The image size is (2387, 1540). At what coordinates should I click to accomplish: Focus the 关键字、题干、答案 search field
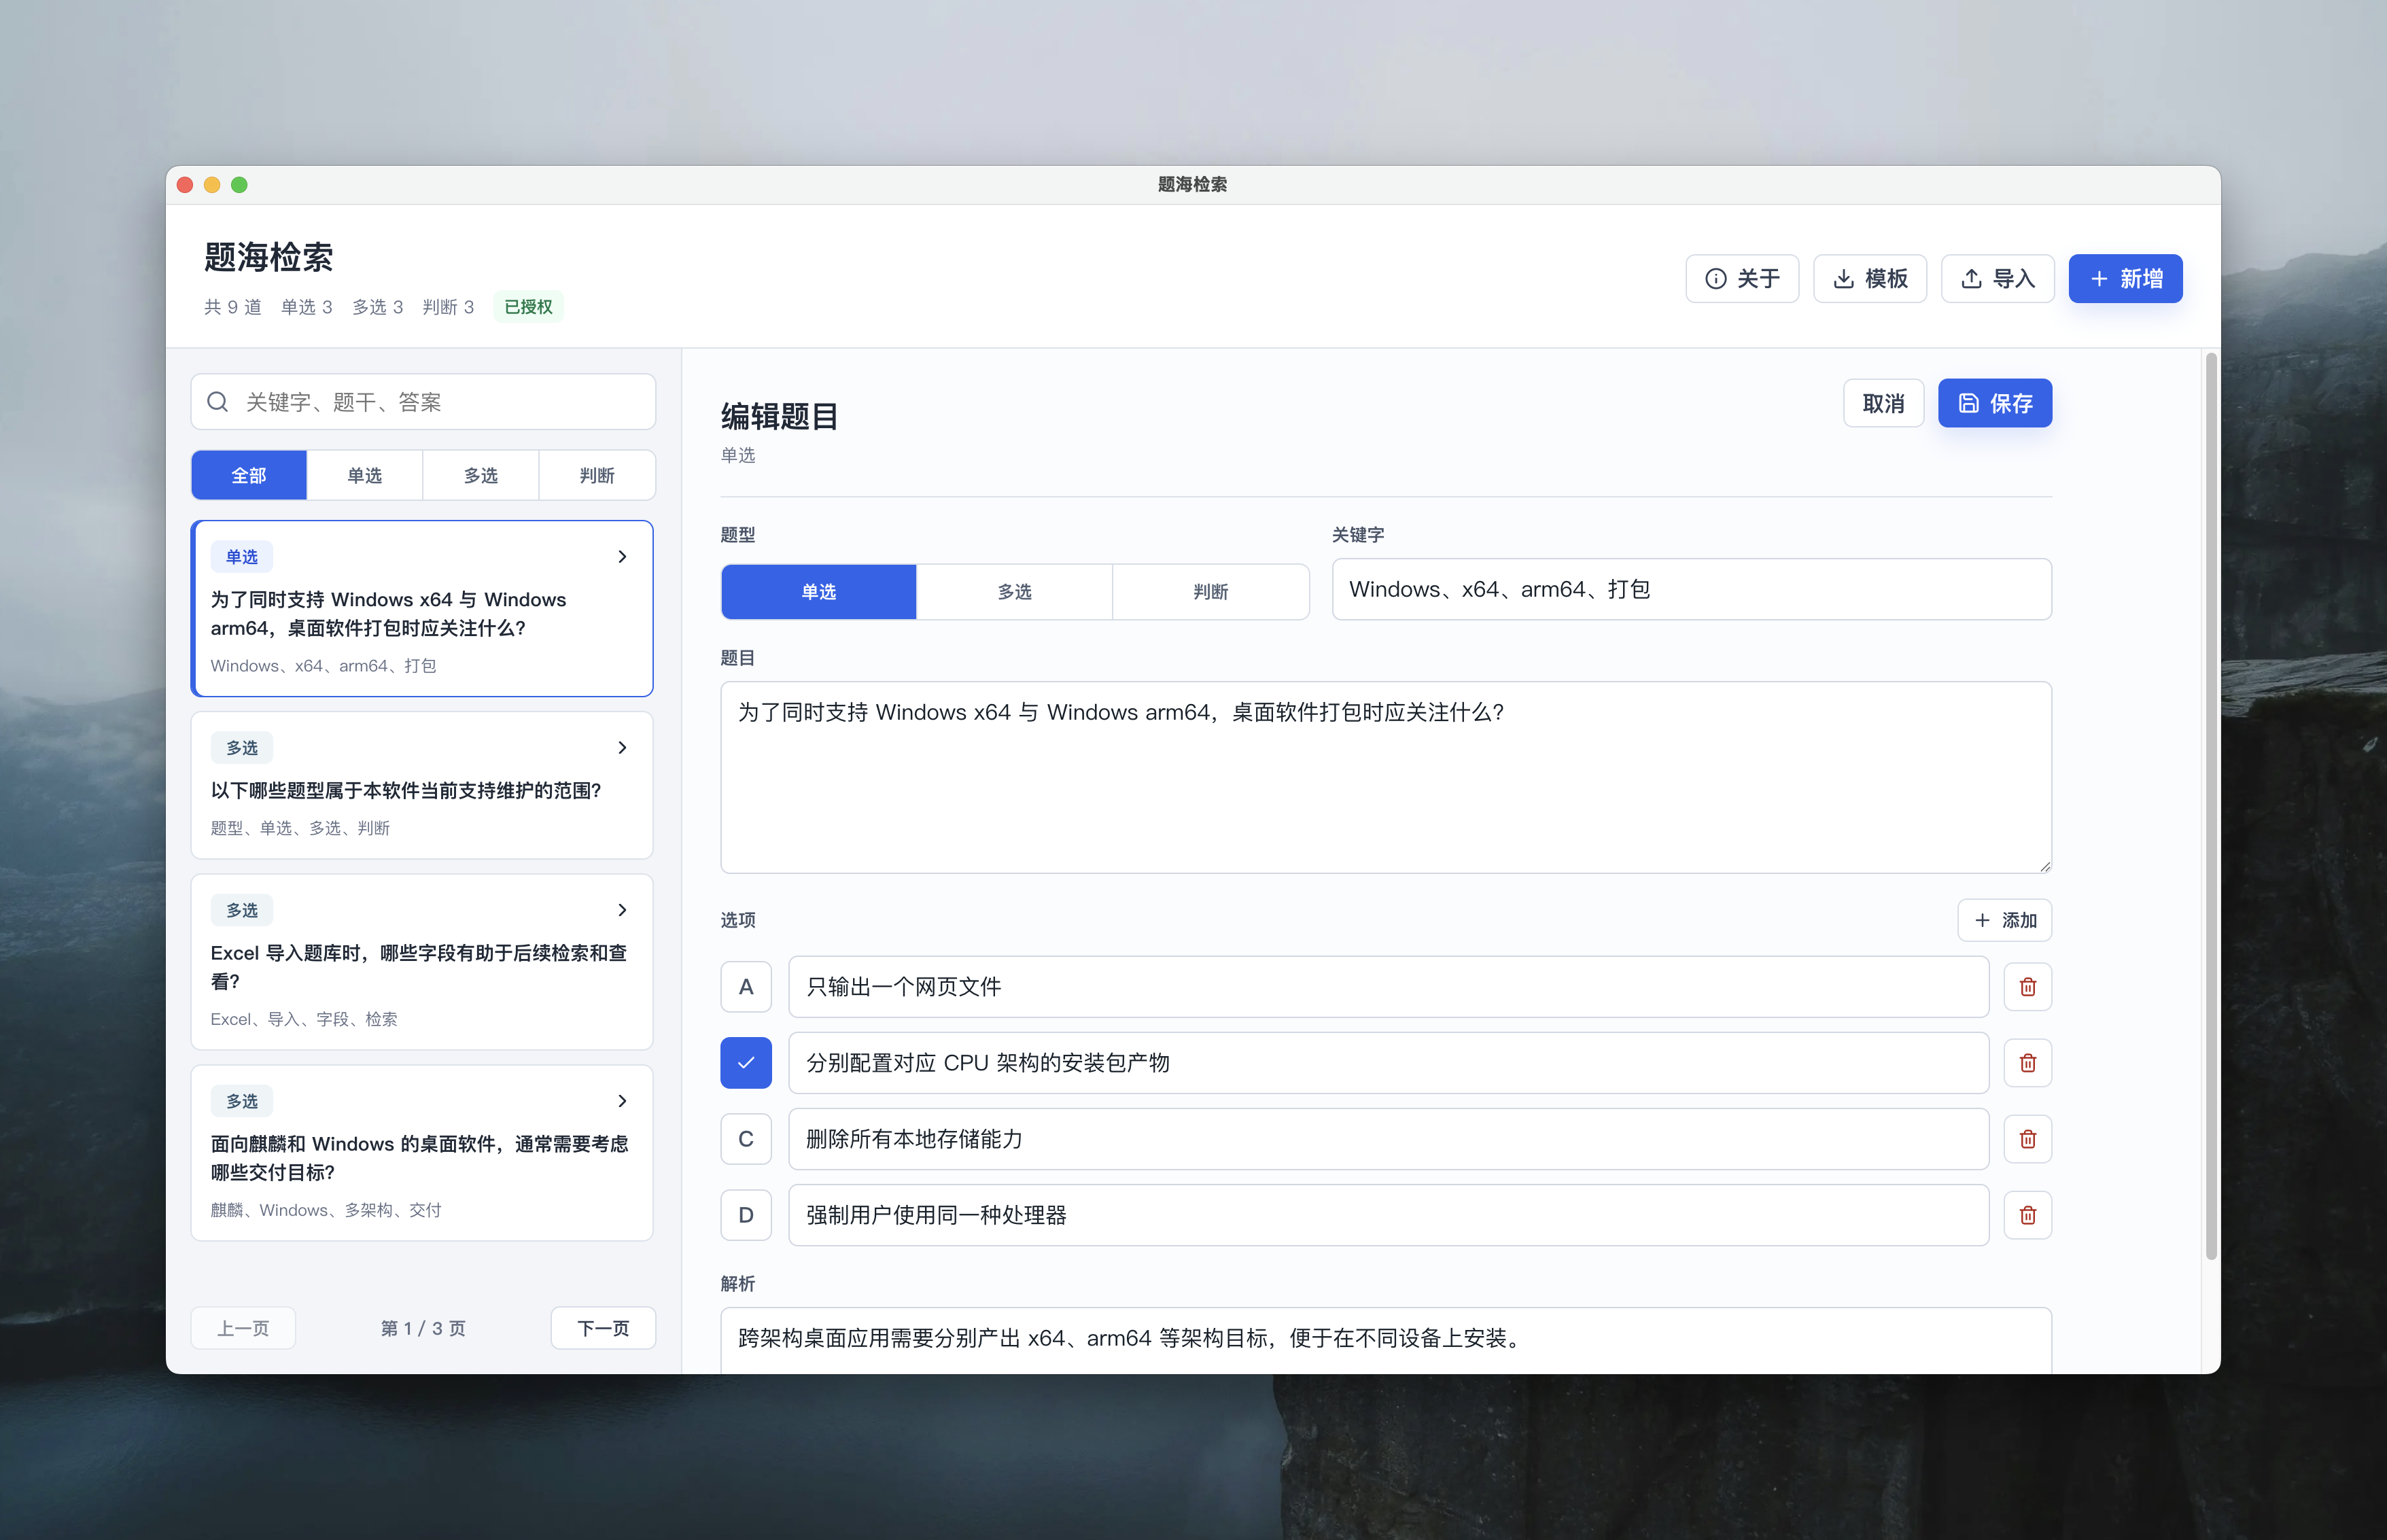click(423, 402)
